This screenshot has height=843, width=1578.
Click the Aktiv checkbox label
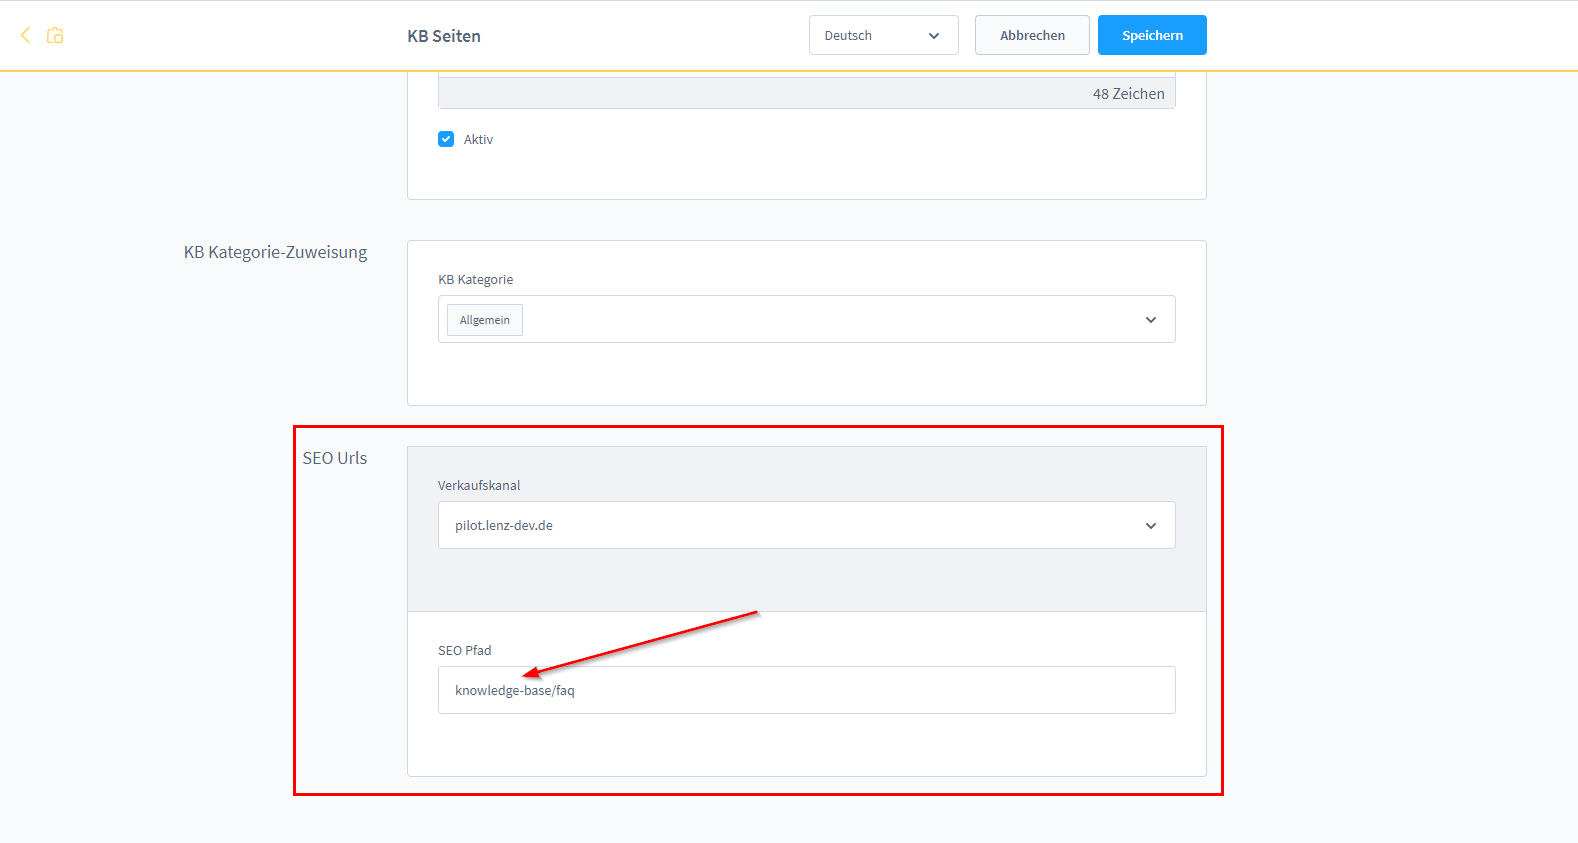point(478,139)
